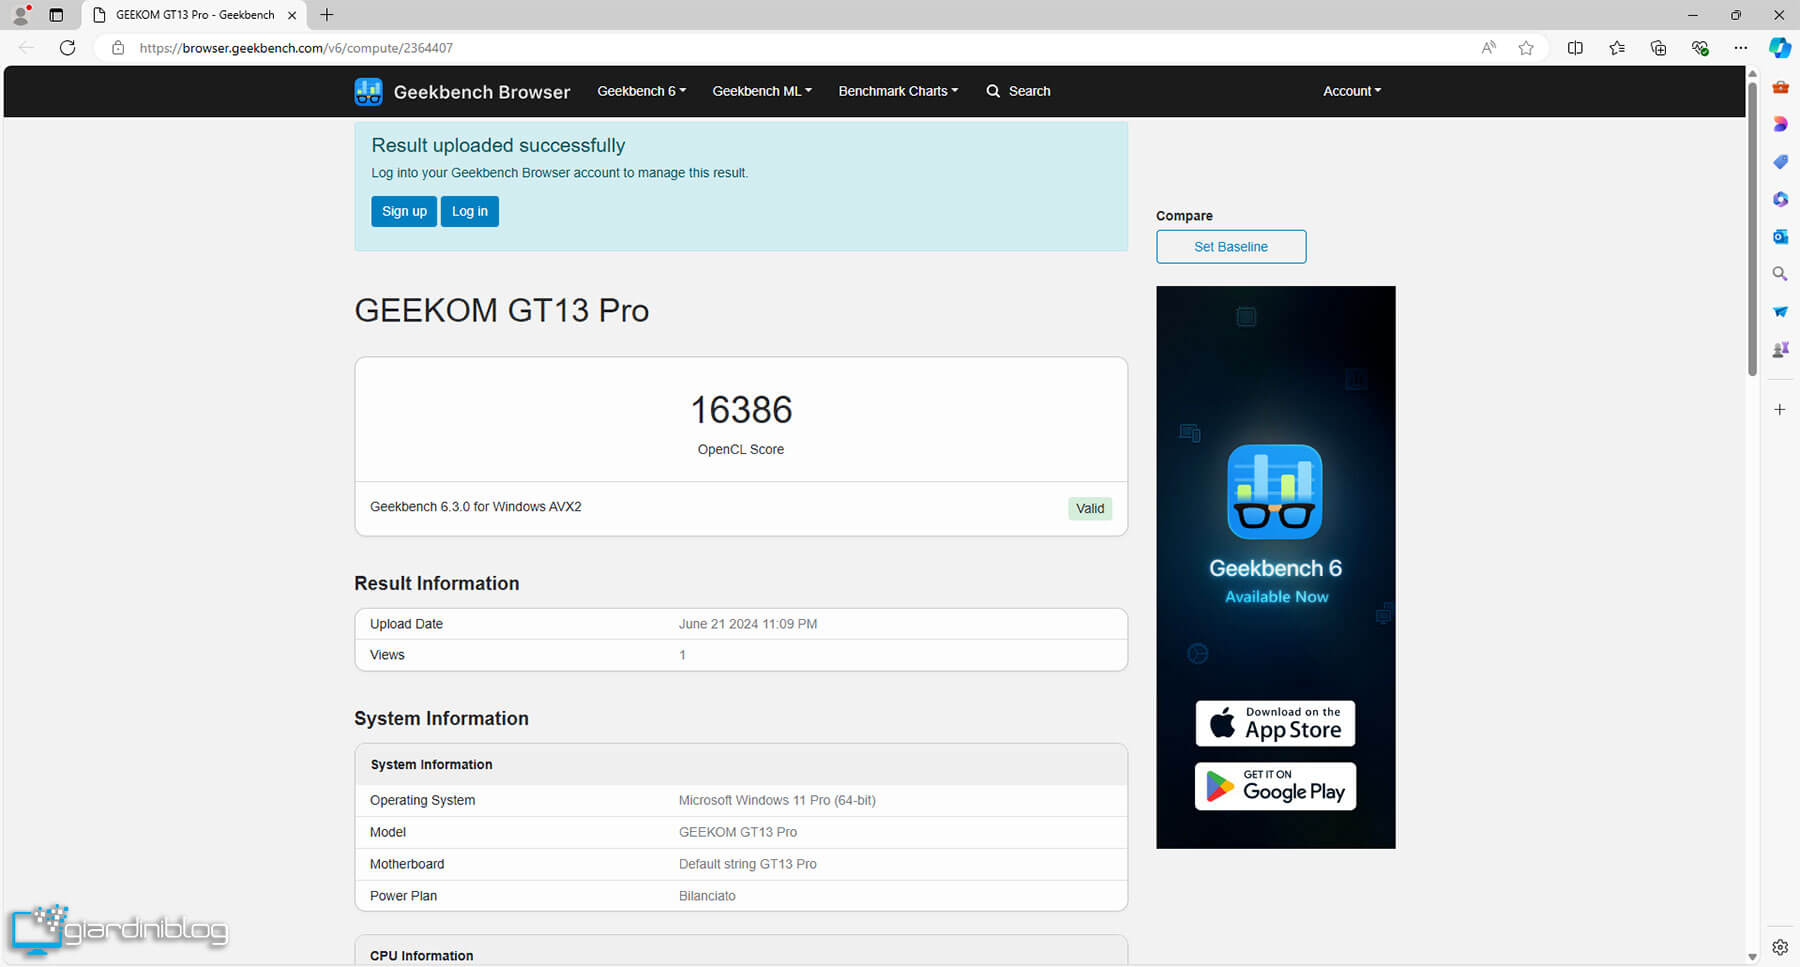The height and width of the screenshot is (967, 1800).
Task: Open the Copilot sidebar icon
Action: pos(1780,47)
